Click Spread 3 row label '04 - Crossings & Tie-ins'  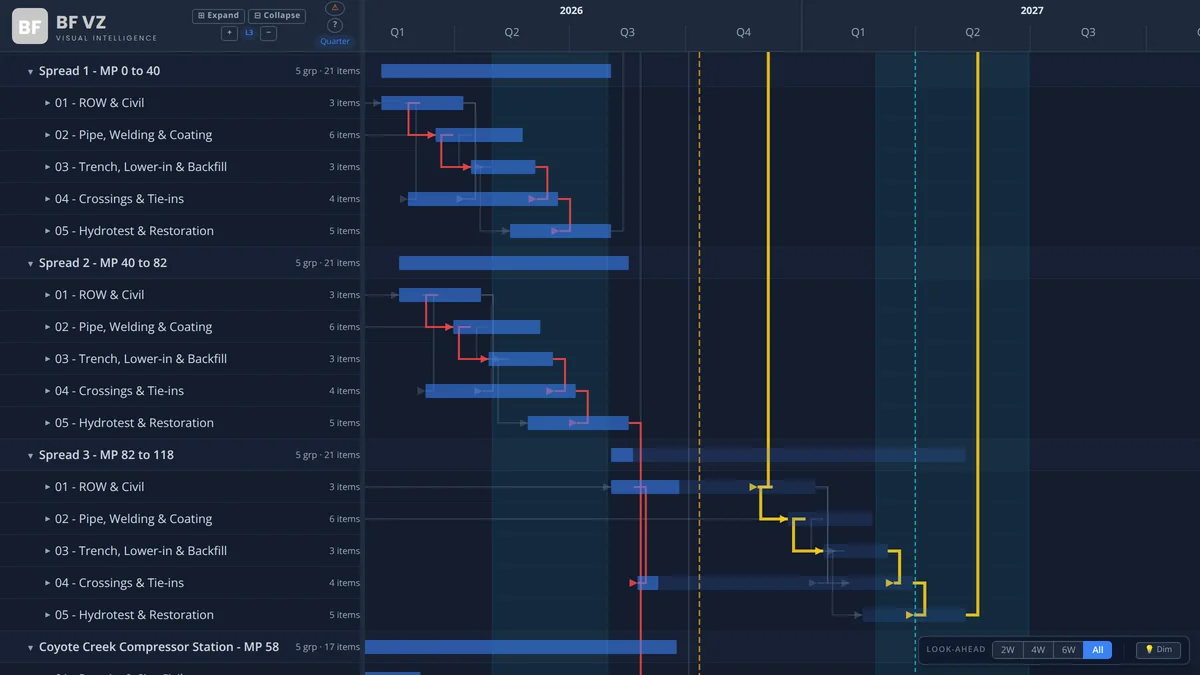click(x=120, y=583)
